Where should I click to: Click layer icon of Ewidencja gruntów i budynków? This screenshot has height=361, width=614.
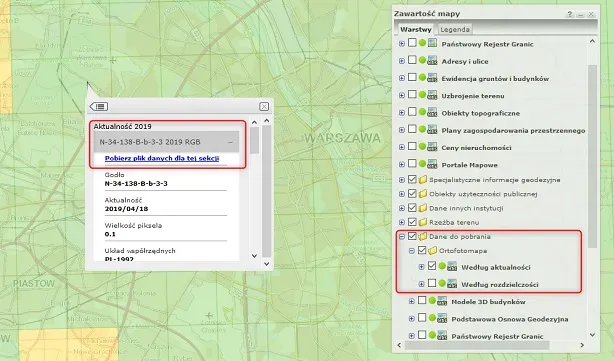point(432,78)
